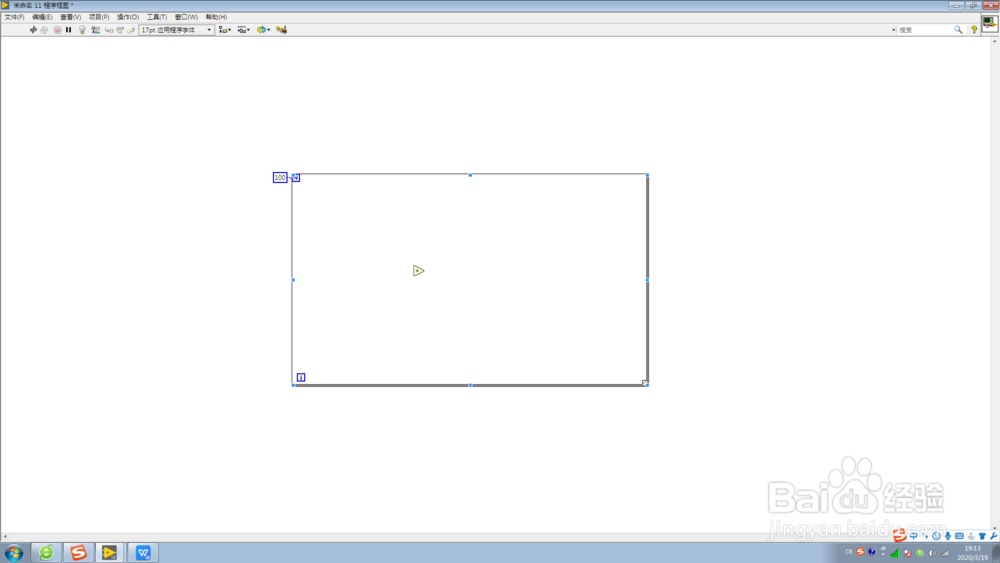Toggle Sogou punctuation mode icon

[x=925, y=536]
